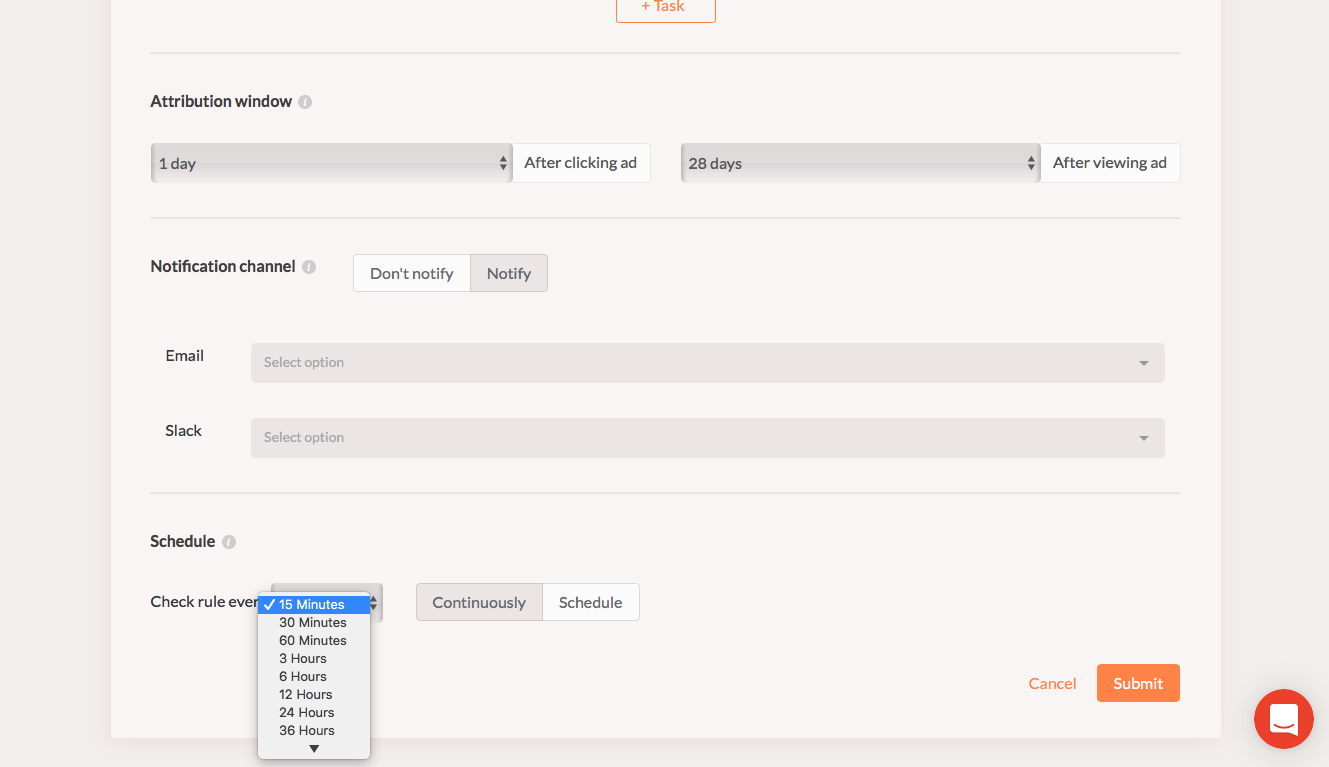
Task: Click the scroll-down arrow in dropdown list
Action: [314, 748]
